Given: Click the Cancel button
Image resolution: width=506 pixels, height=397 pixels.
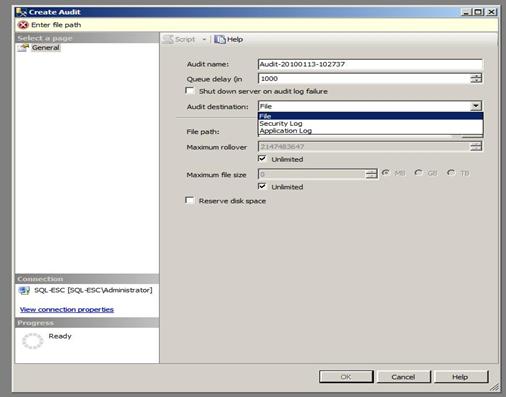Looking at the screenshot, I should click(403, 377).
